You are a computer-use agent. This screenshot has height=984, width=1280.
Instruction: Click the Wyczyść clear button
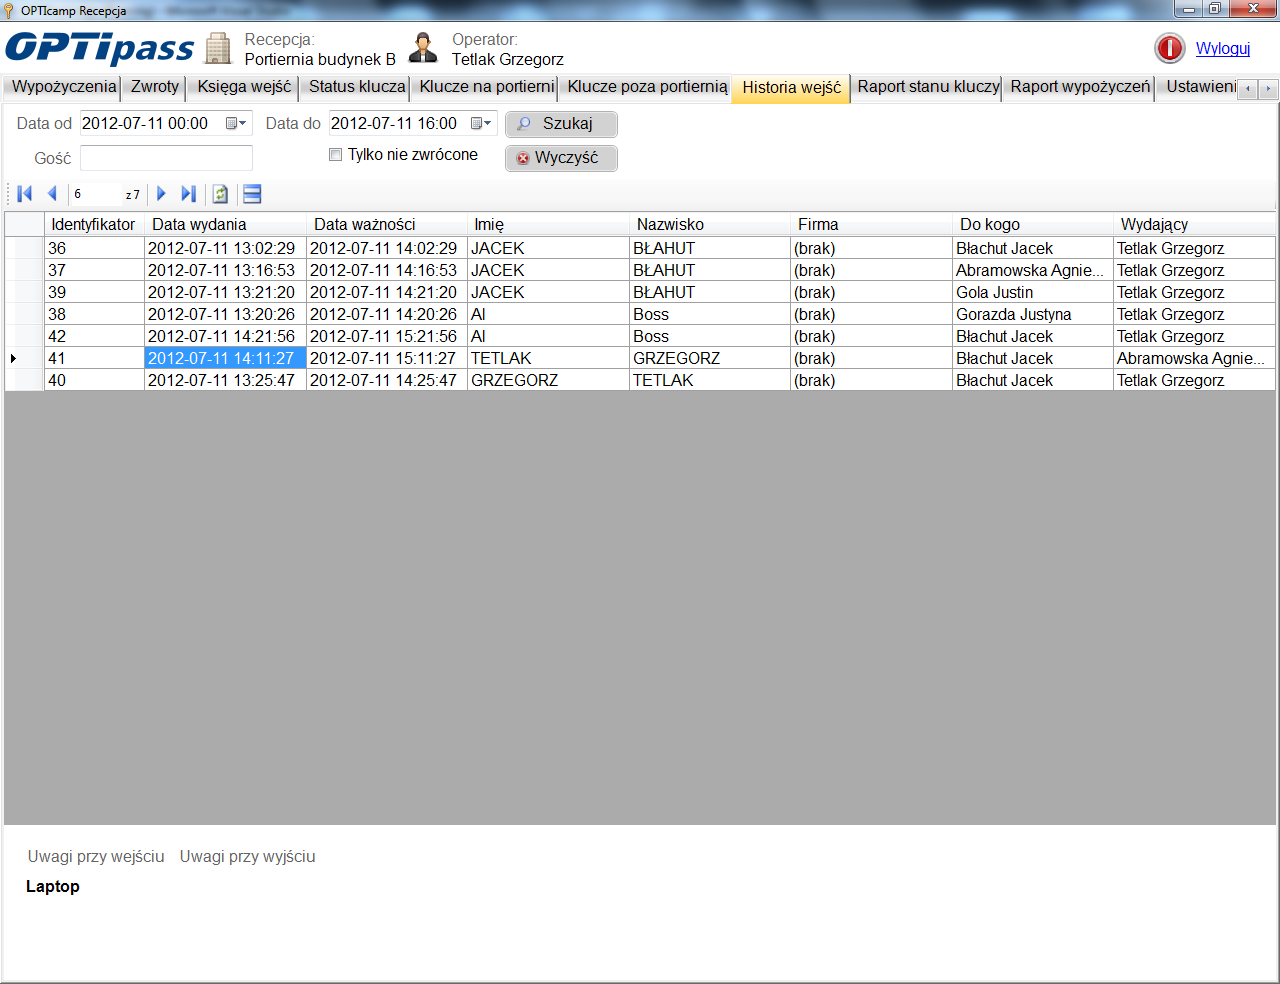tap(561, 158)
